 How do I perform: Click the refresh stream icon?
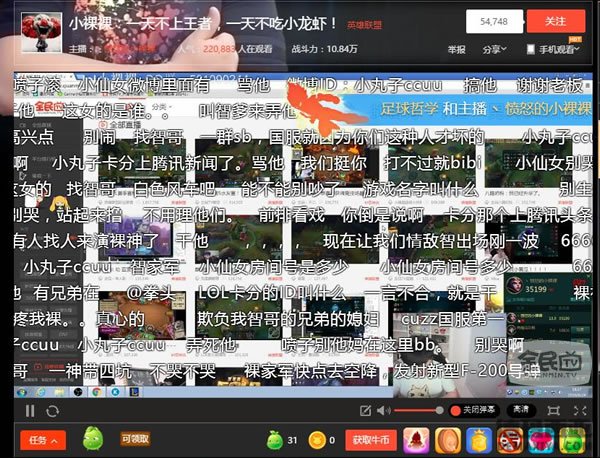(52, 411)
